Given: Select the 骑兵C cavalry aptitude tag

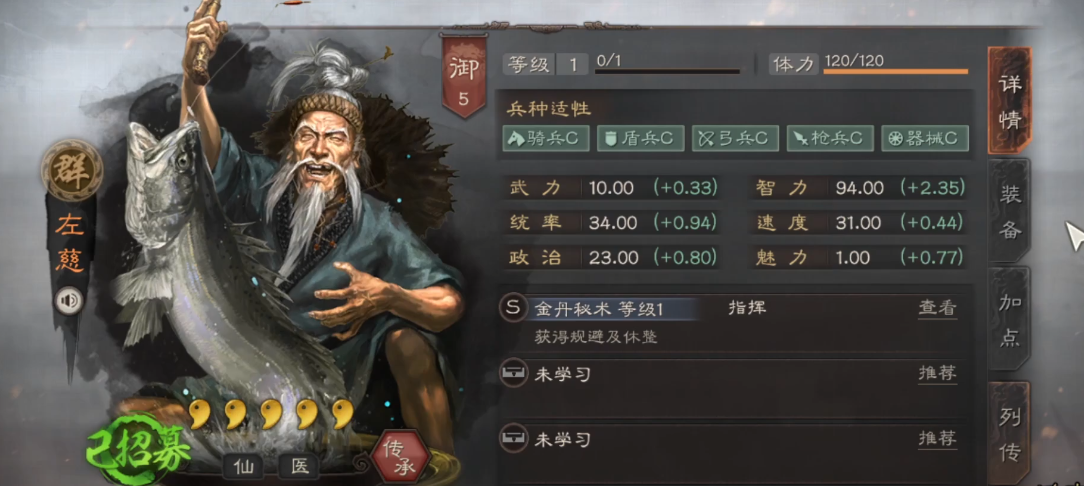Looking at the screenshot, I should (x=545, y=138).
